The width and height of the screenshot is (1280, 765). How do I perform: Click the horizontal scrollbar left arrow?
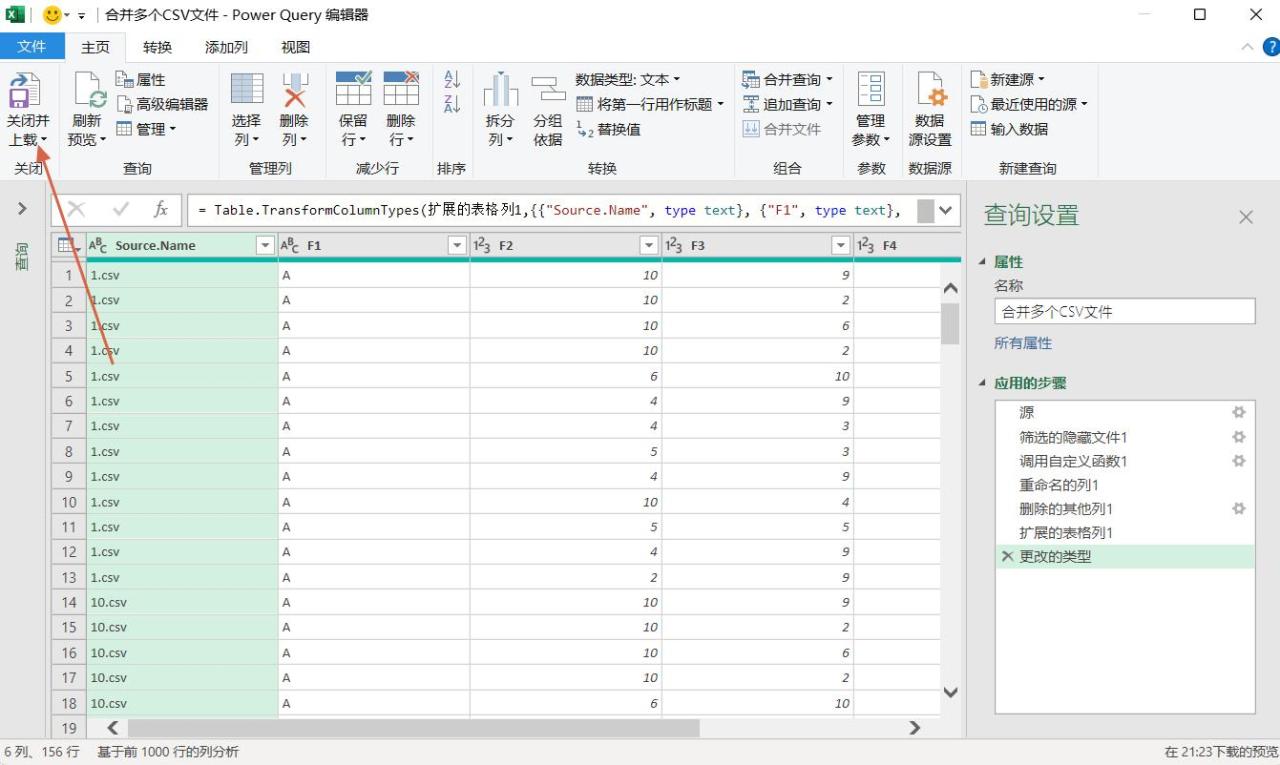[112, 728]
